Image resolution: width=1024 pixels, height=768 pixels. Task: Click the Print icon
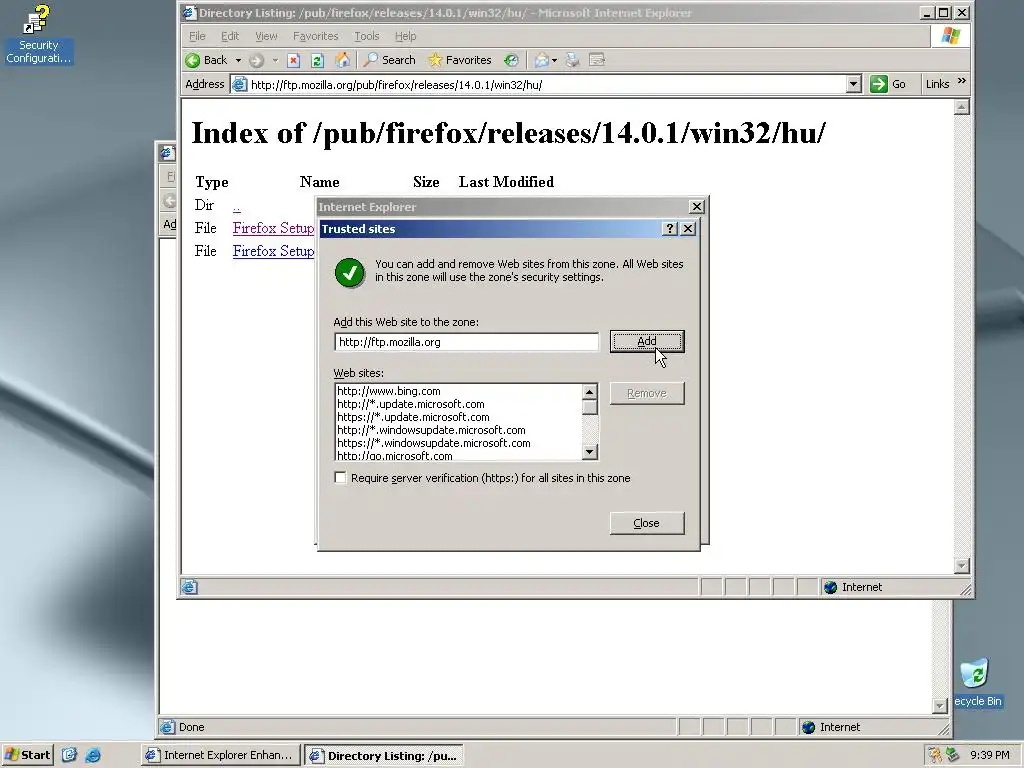click(573, 60)
